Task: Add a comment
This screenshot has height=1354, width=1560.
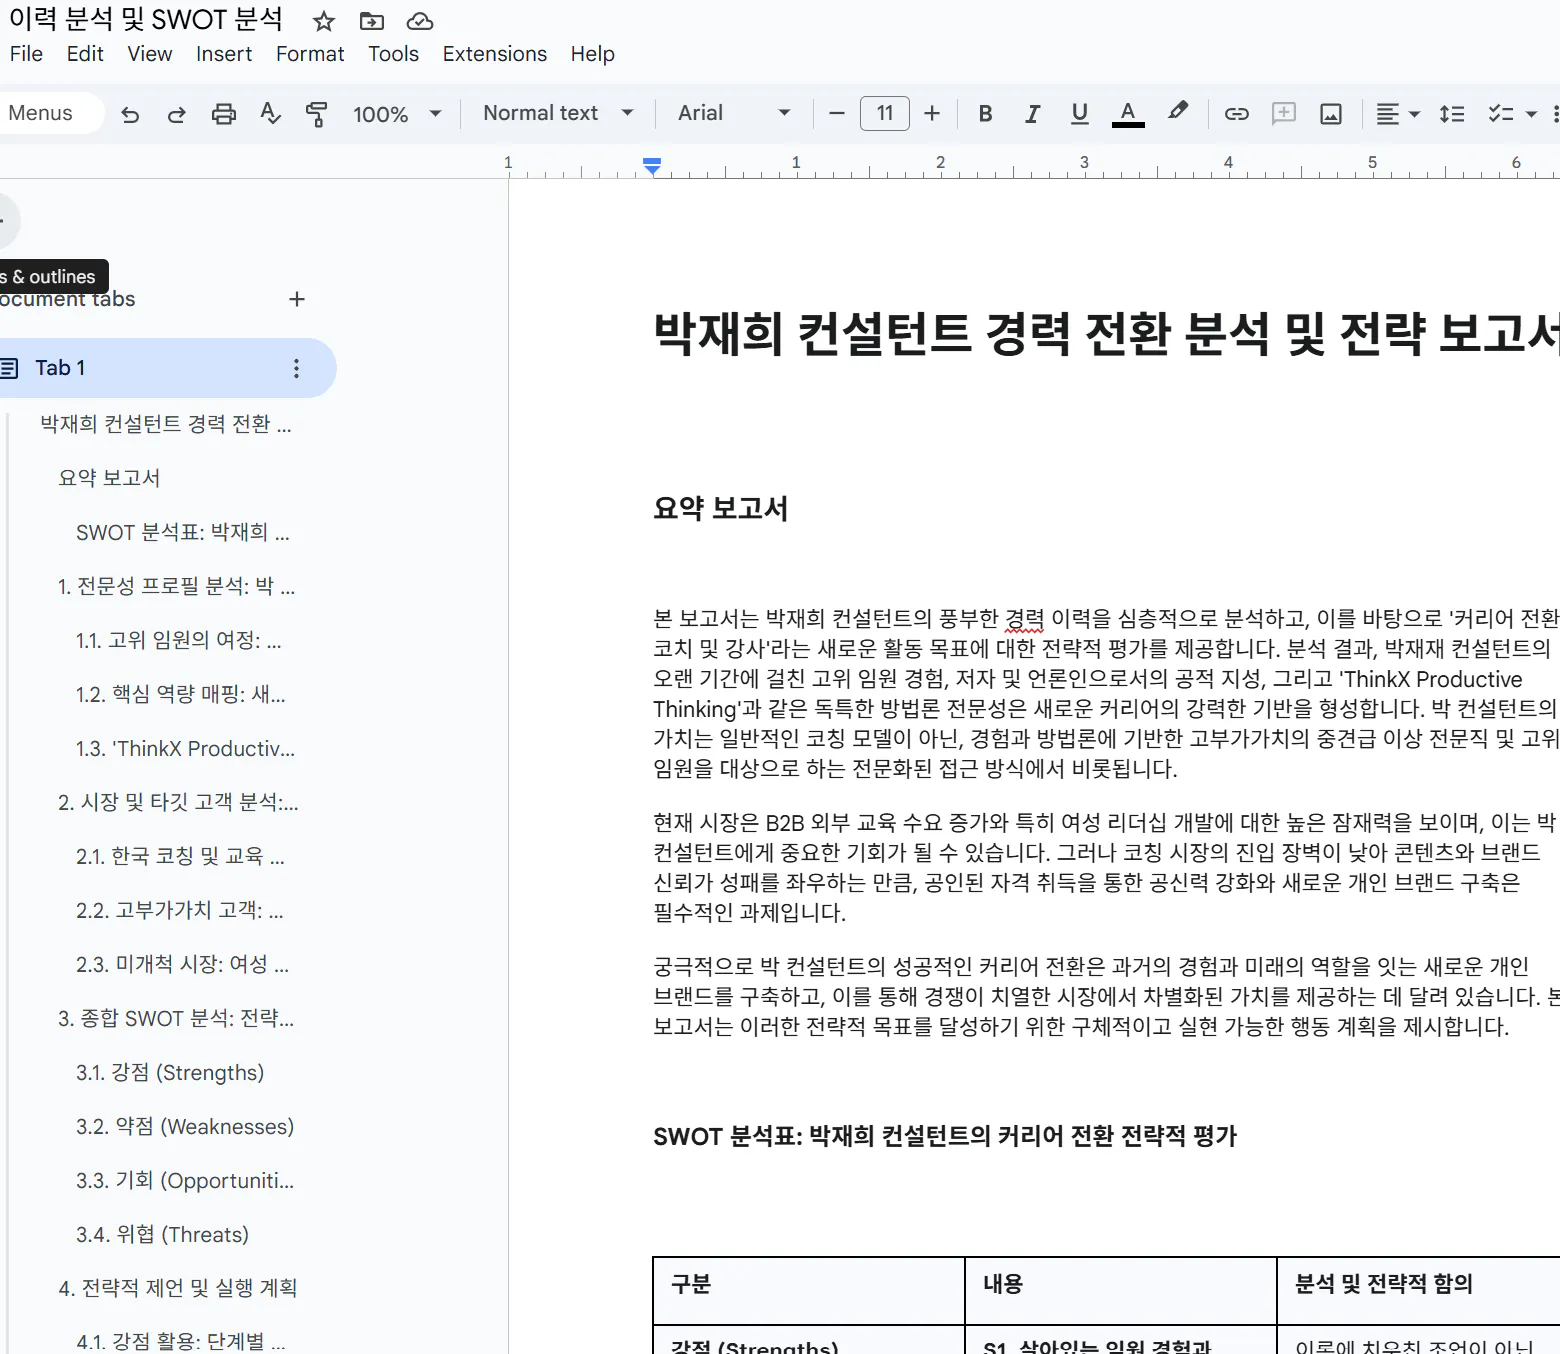Action: (1284, 113)
